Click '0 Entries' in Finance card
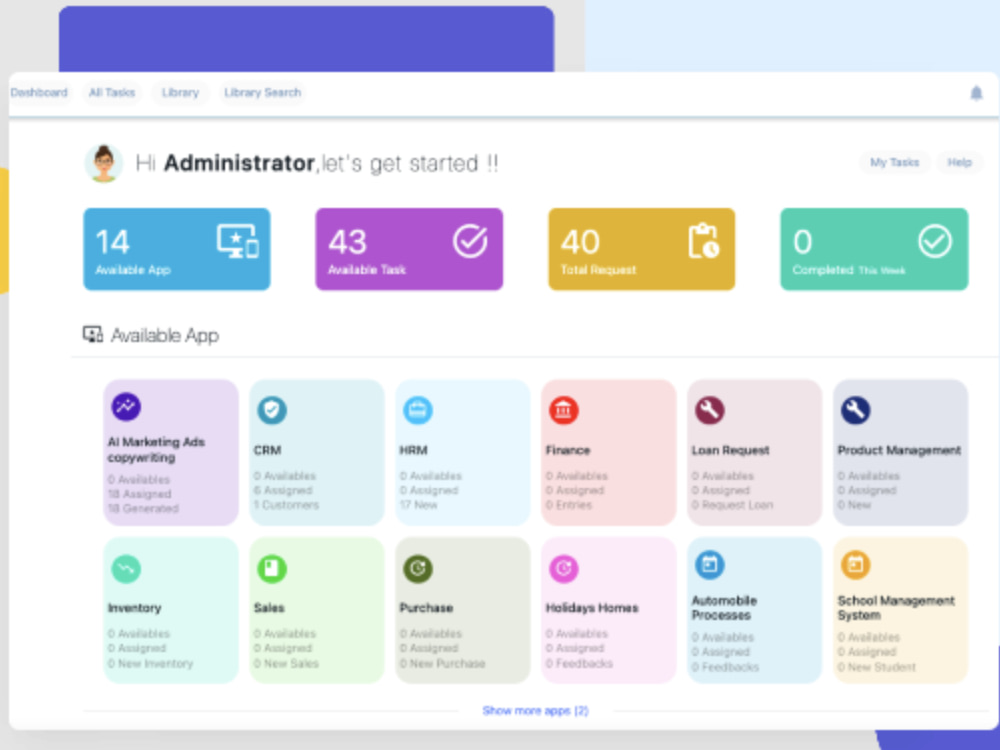 click(x=568, y=505)
